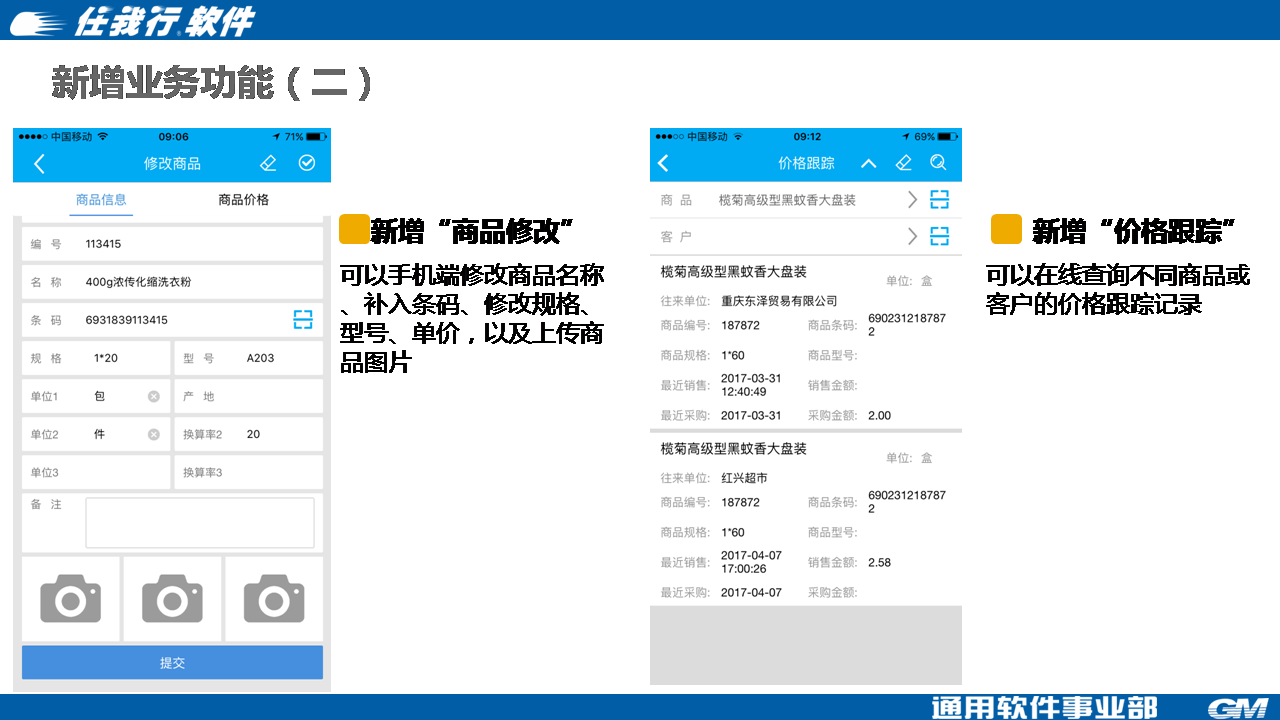Tap barcode scan icon beside 条码
Viewport: 1280px width, 720px height.
(303, 320)
